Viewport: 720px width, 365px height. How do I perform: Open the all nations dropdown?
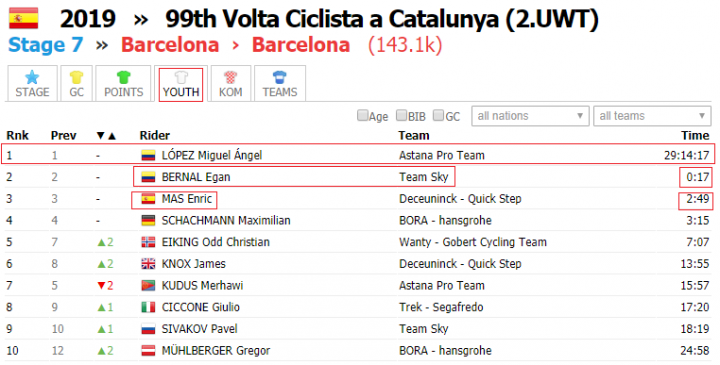click(530, 116)
